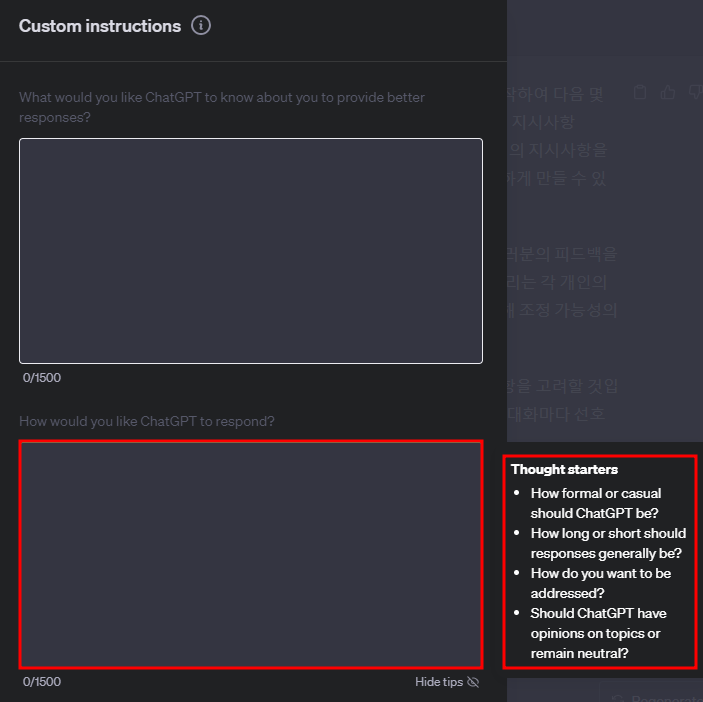This screenshot has width=703, height=702.
Task: Click 'How long or short should responses' tip
Action: click(608, 543)
